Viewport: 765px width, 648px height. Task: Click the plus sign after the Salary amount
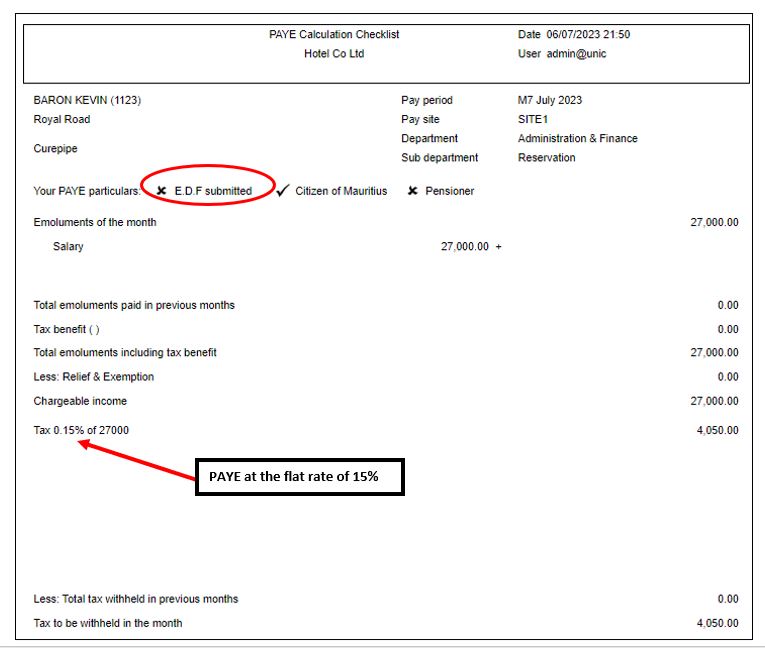[498, 247]
